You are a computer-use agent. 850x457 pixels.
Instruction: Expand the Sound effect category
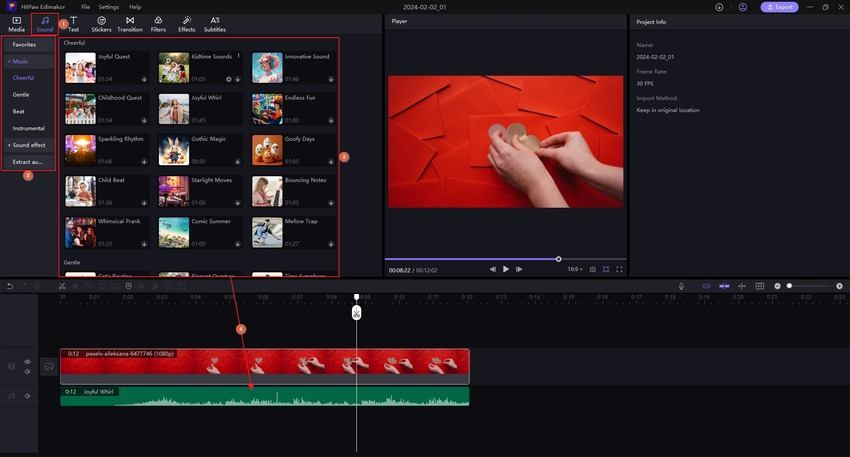pos(29,145)
